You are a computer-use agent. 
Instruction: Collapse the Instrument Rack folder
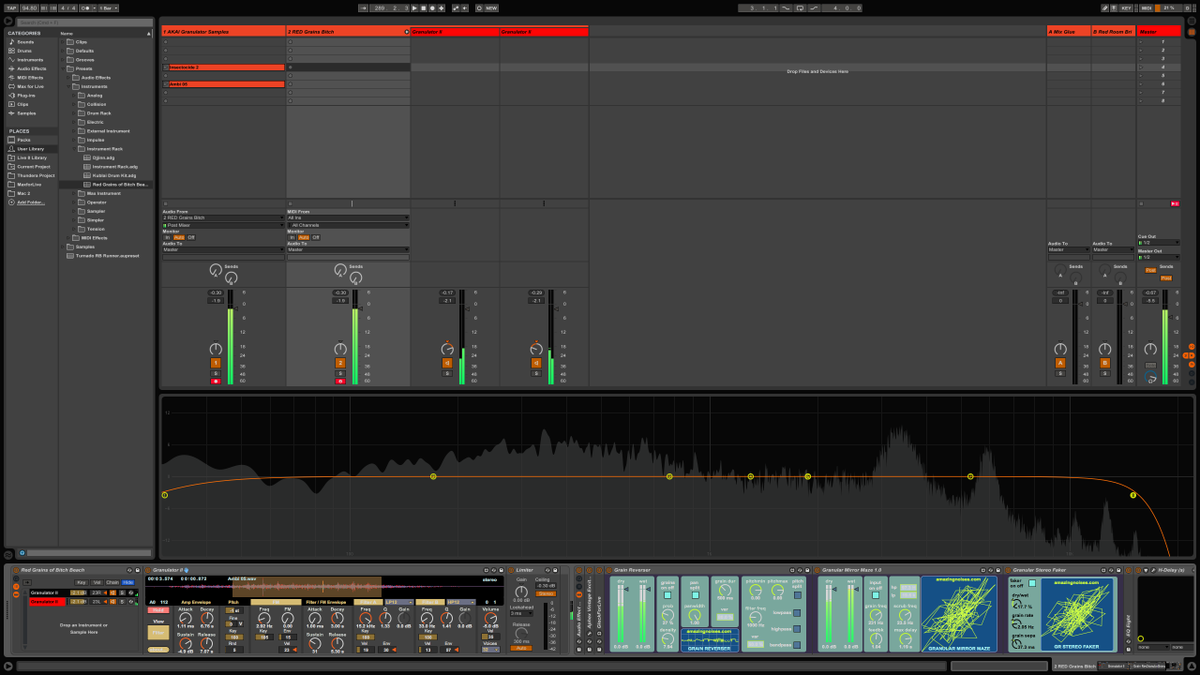tap(76, 149)
